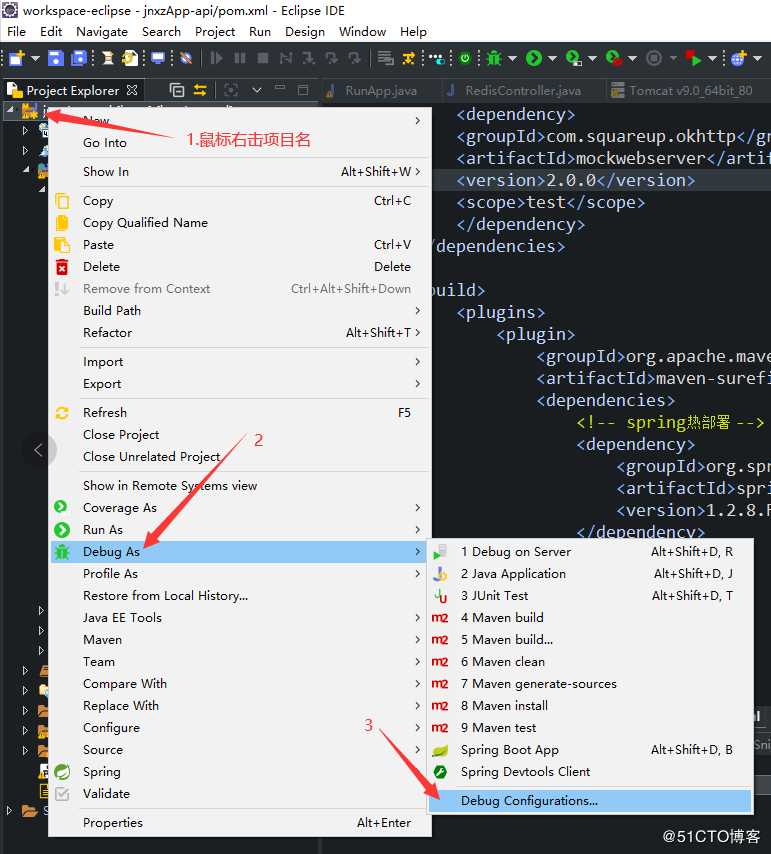Click the Suspend debug toolbar icon

pyautogui.click(x=240, y=58)
